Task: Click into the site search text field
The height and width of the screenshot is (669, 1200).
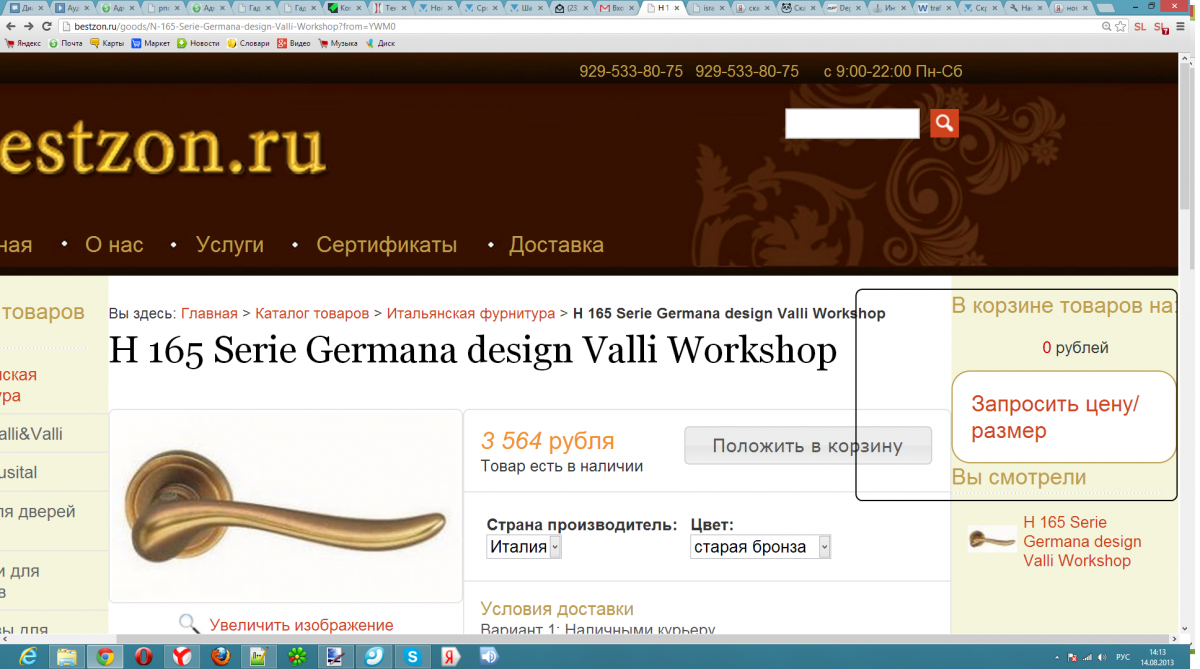Action: [852, 124]
